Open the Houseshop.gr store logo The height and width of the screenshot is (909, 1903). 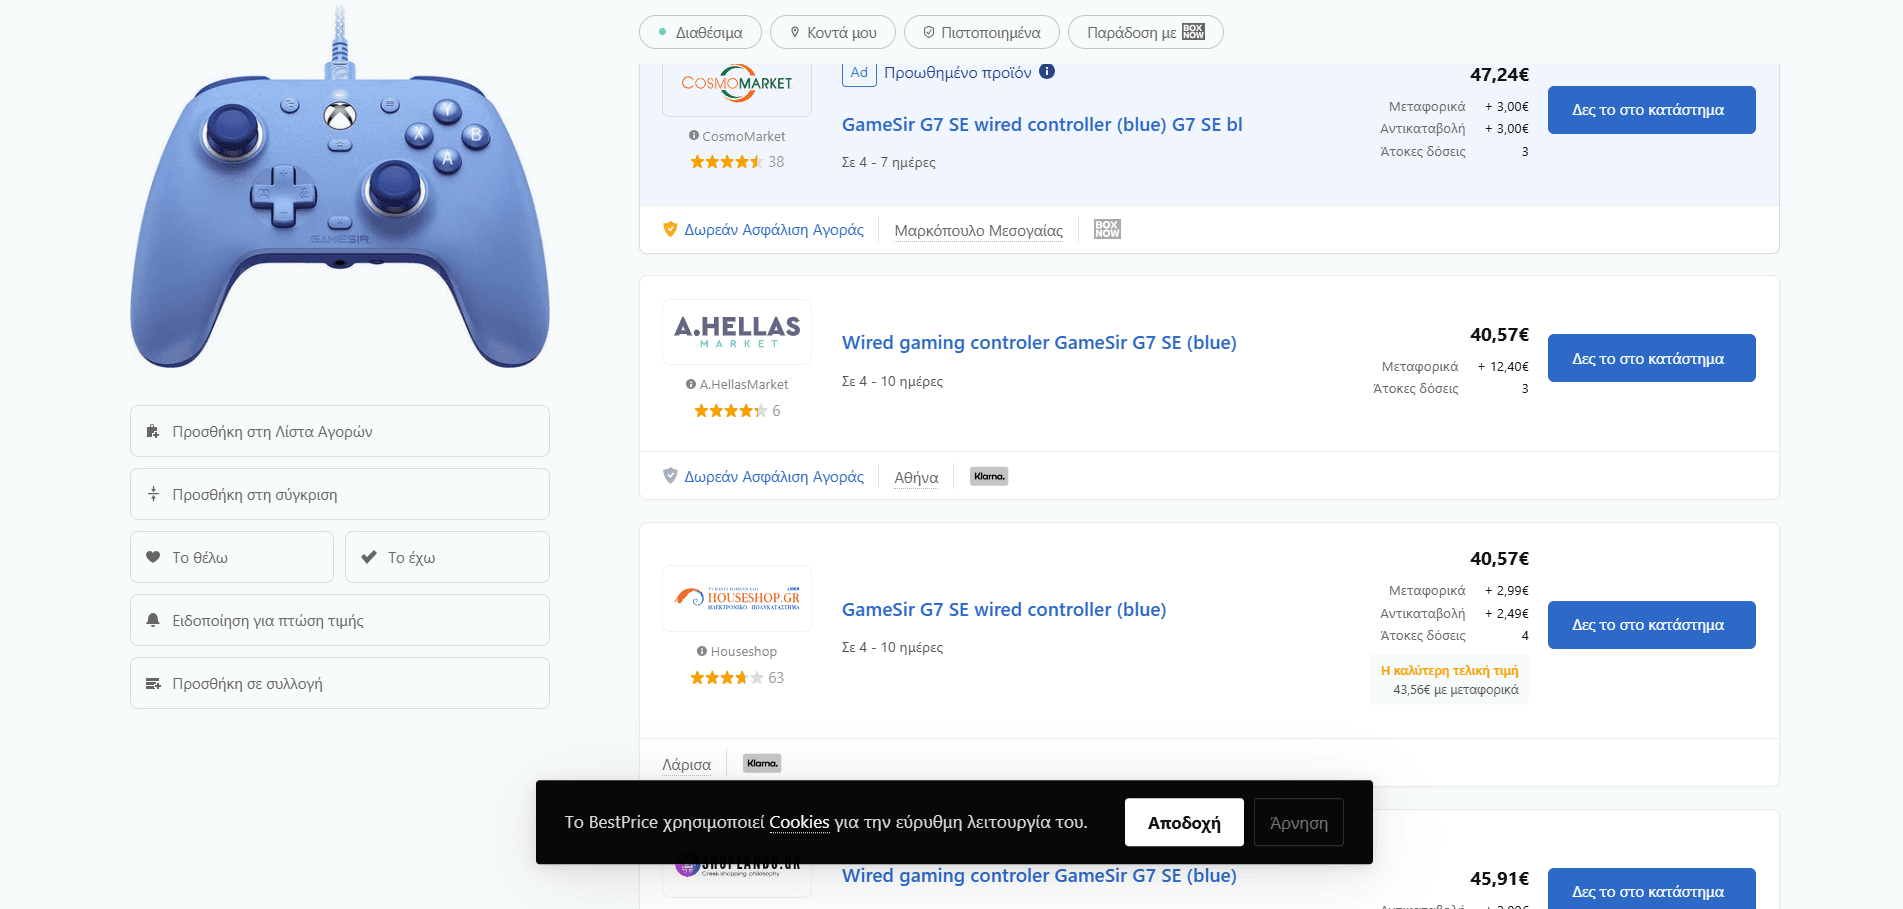[x=737, y=598]
